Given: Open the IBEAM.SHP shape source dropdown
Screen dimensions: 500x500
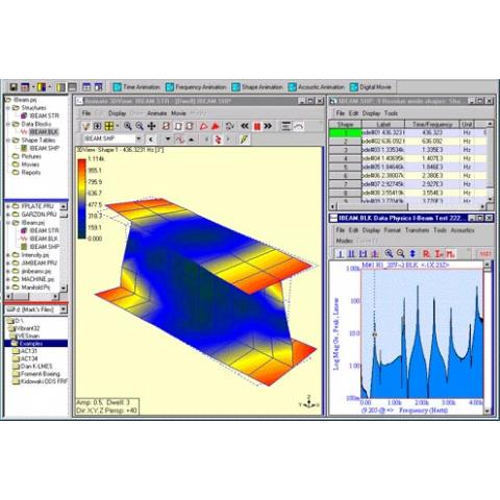Looking at the screenshot, I should pyautogui.click(x=139, y=139).
